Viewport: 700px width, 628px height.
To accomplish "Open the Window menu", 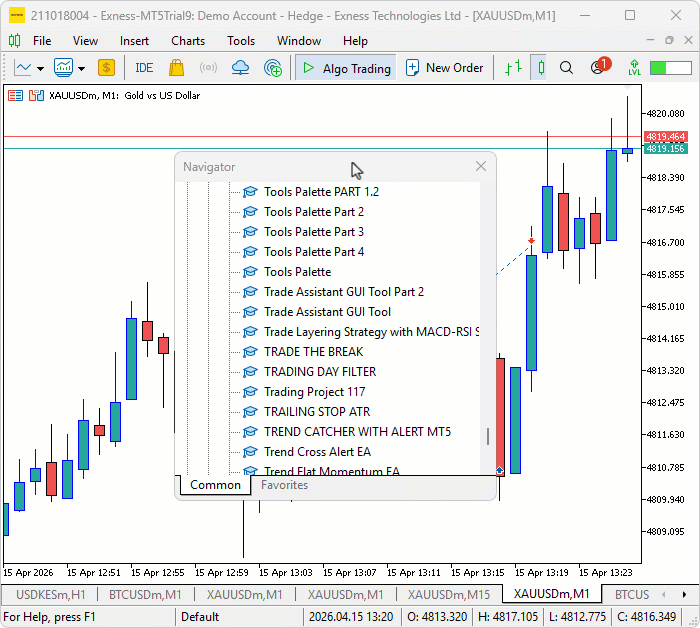I will coord(299,41).
